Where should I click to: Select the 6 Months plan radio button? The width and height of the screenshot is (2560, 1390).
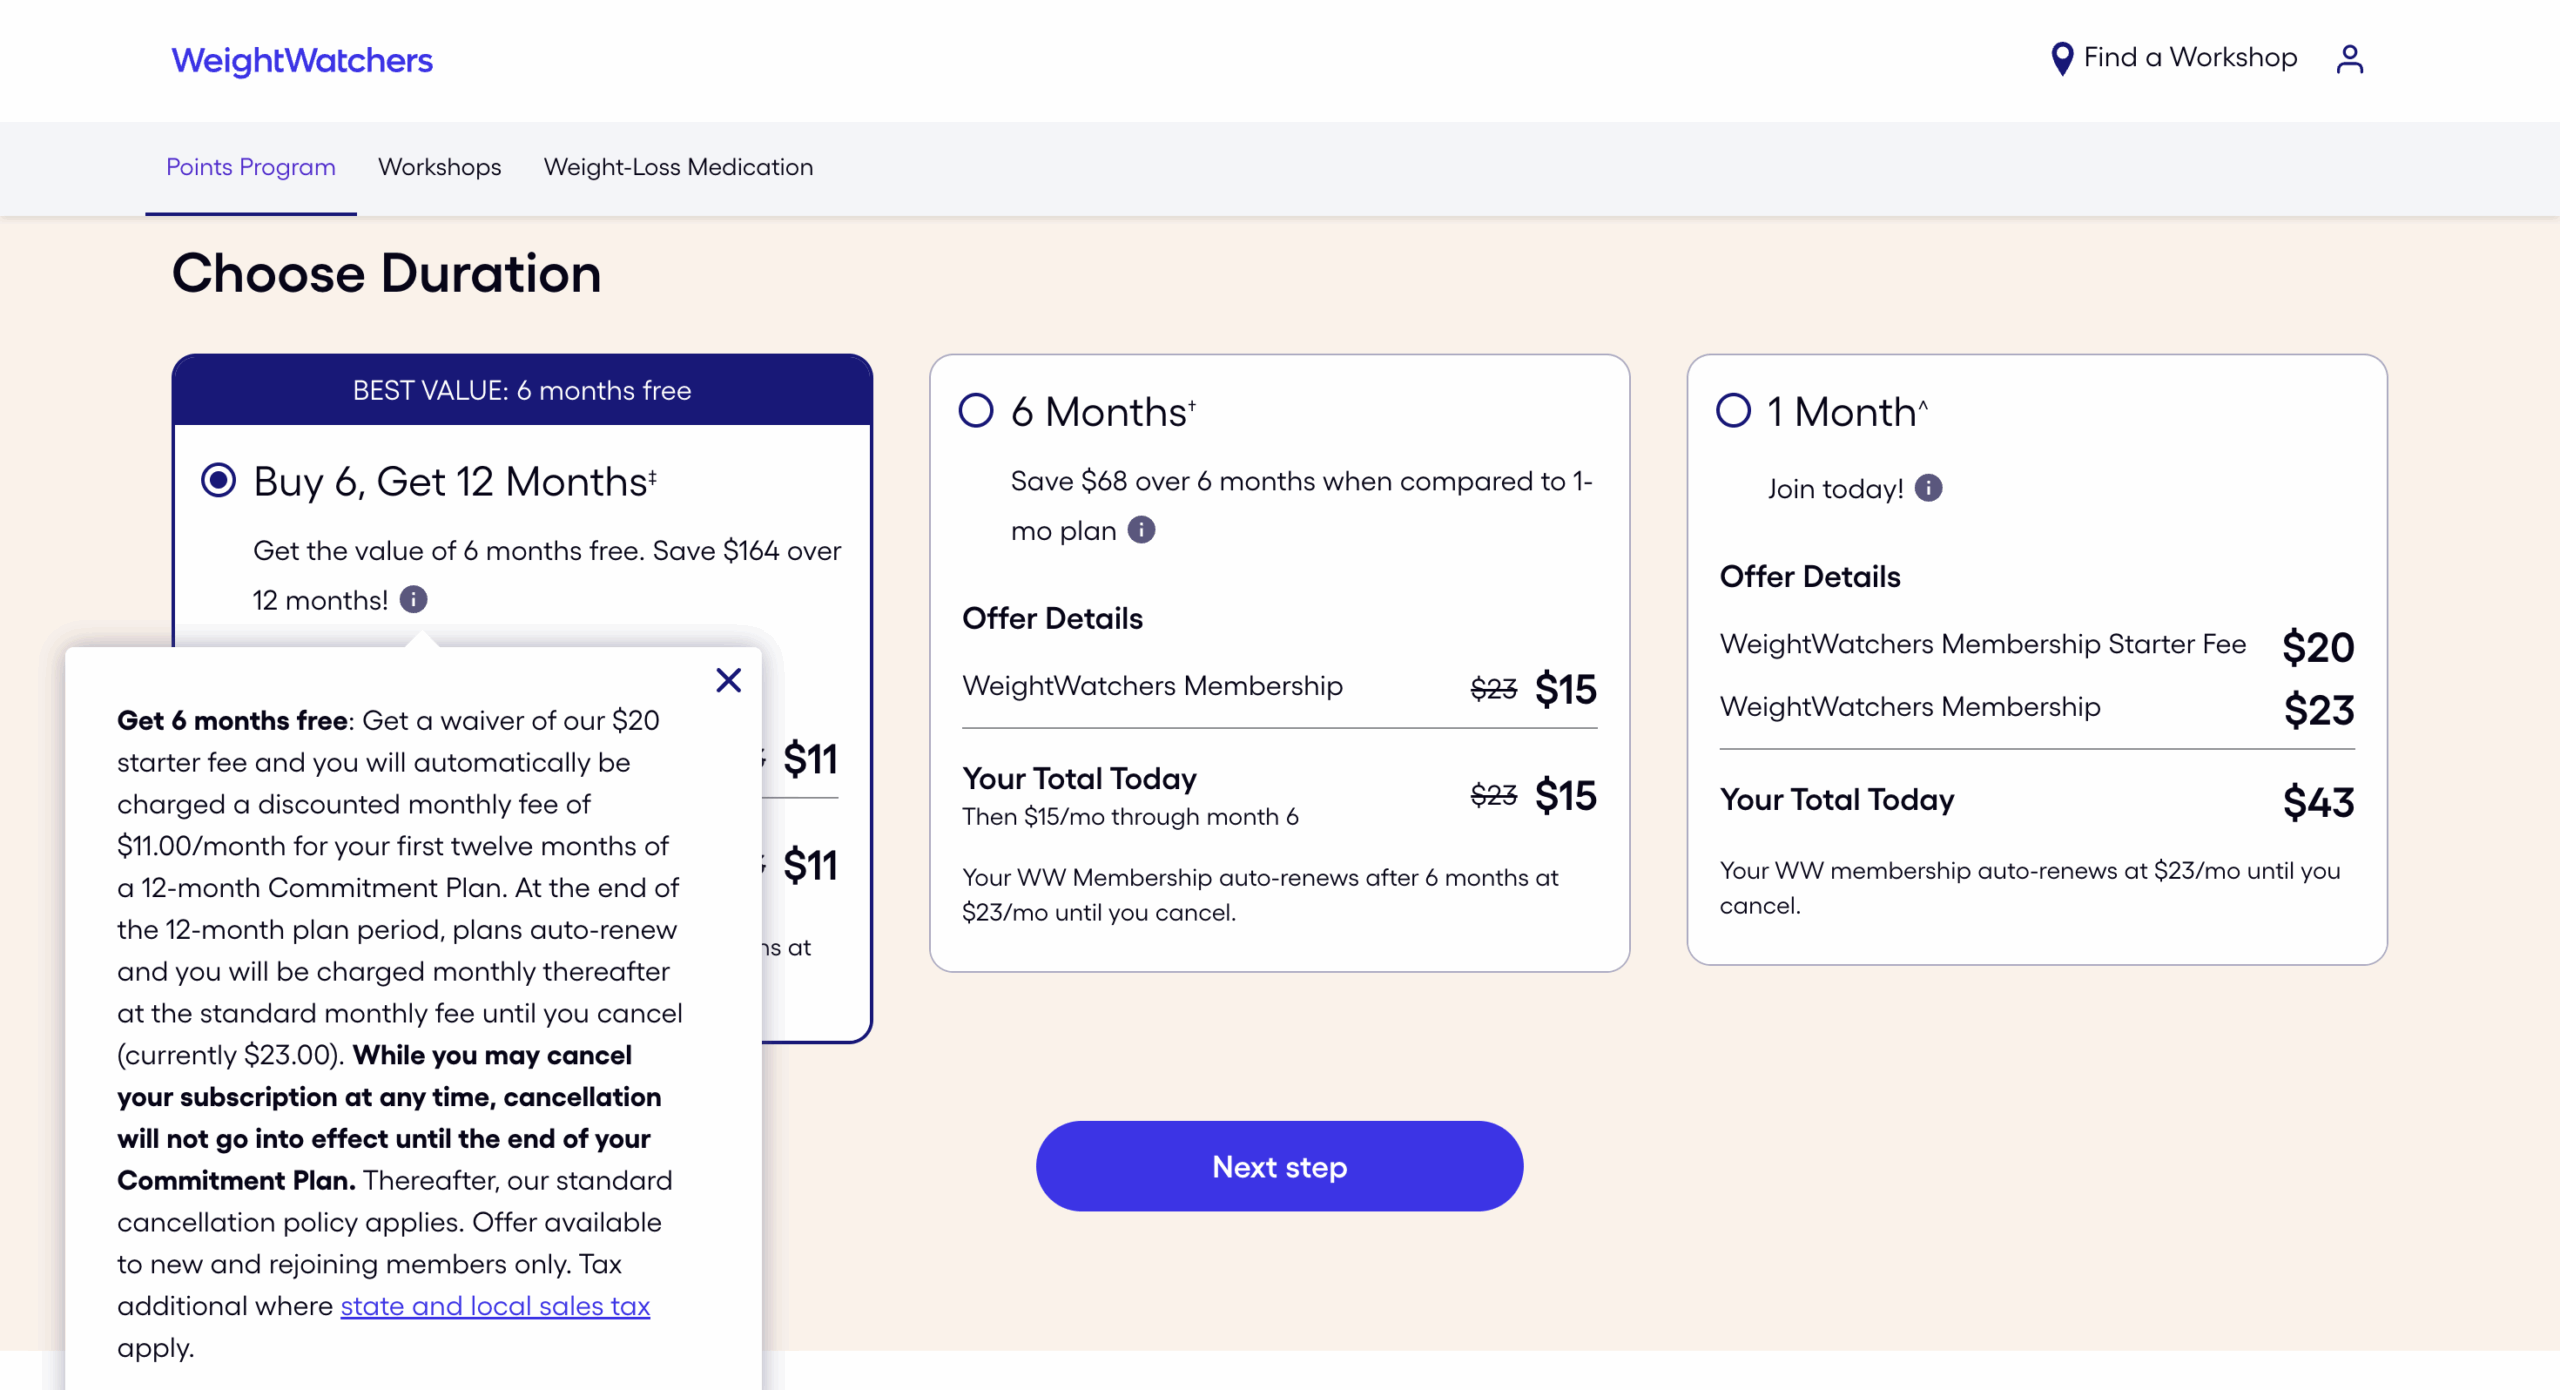(976, 410)
